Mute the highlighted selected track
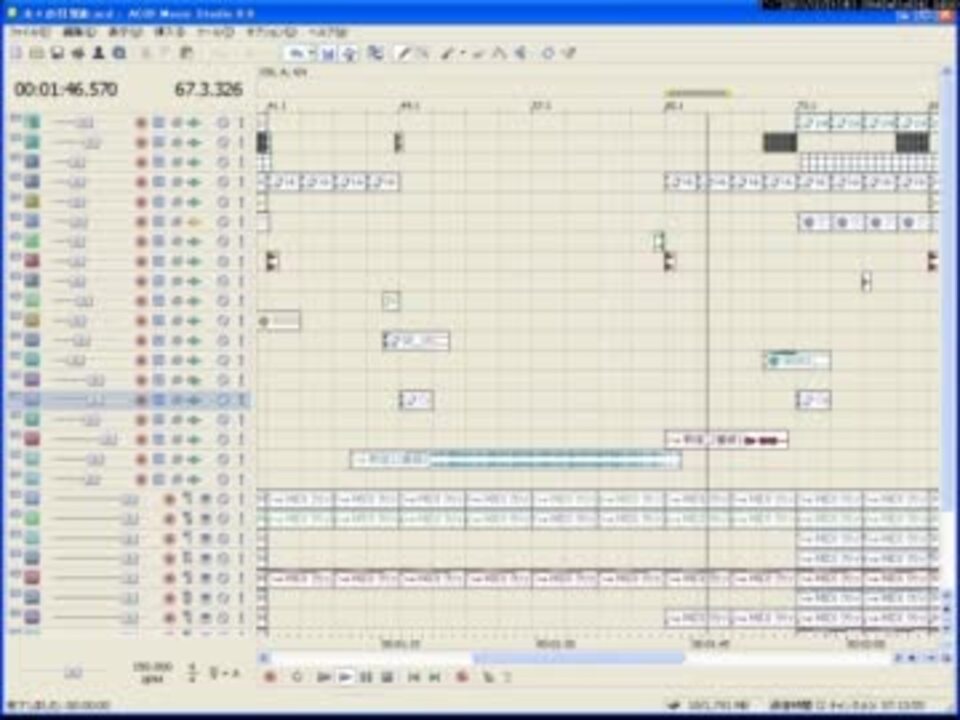This screenshot has width=960, height=720. [x=223, y=400]
